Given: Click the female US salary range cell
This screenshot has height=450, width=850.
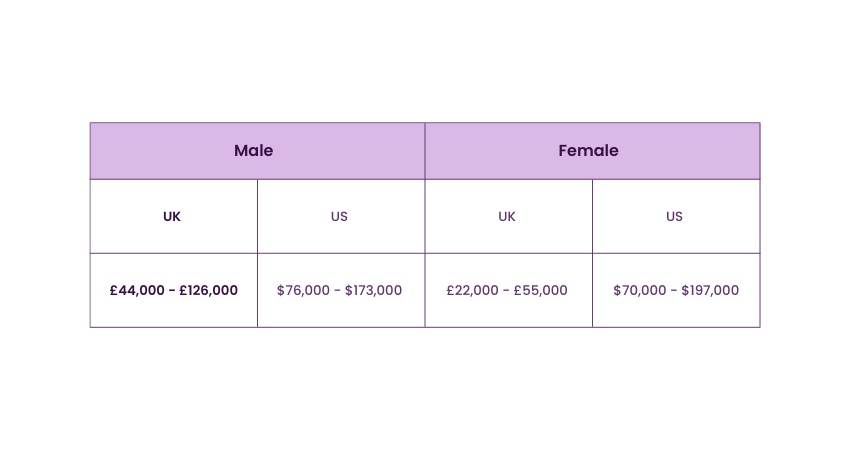Looking at the screenshot, I should [x=676, y=290].
